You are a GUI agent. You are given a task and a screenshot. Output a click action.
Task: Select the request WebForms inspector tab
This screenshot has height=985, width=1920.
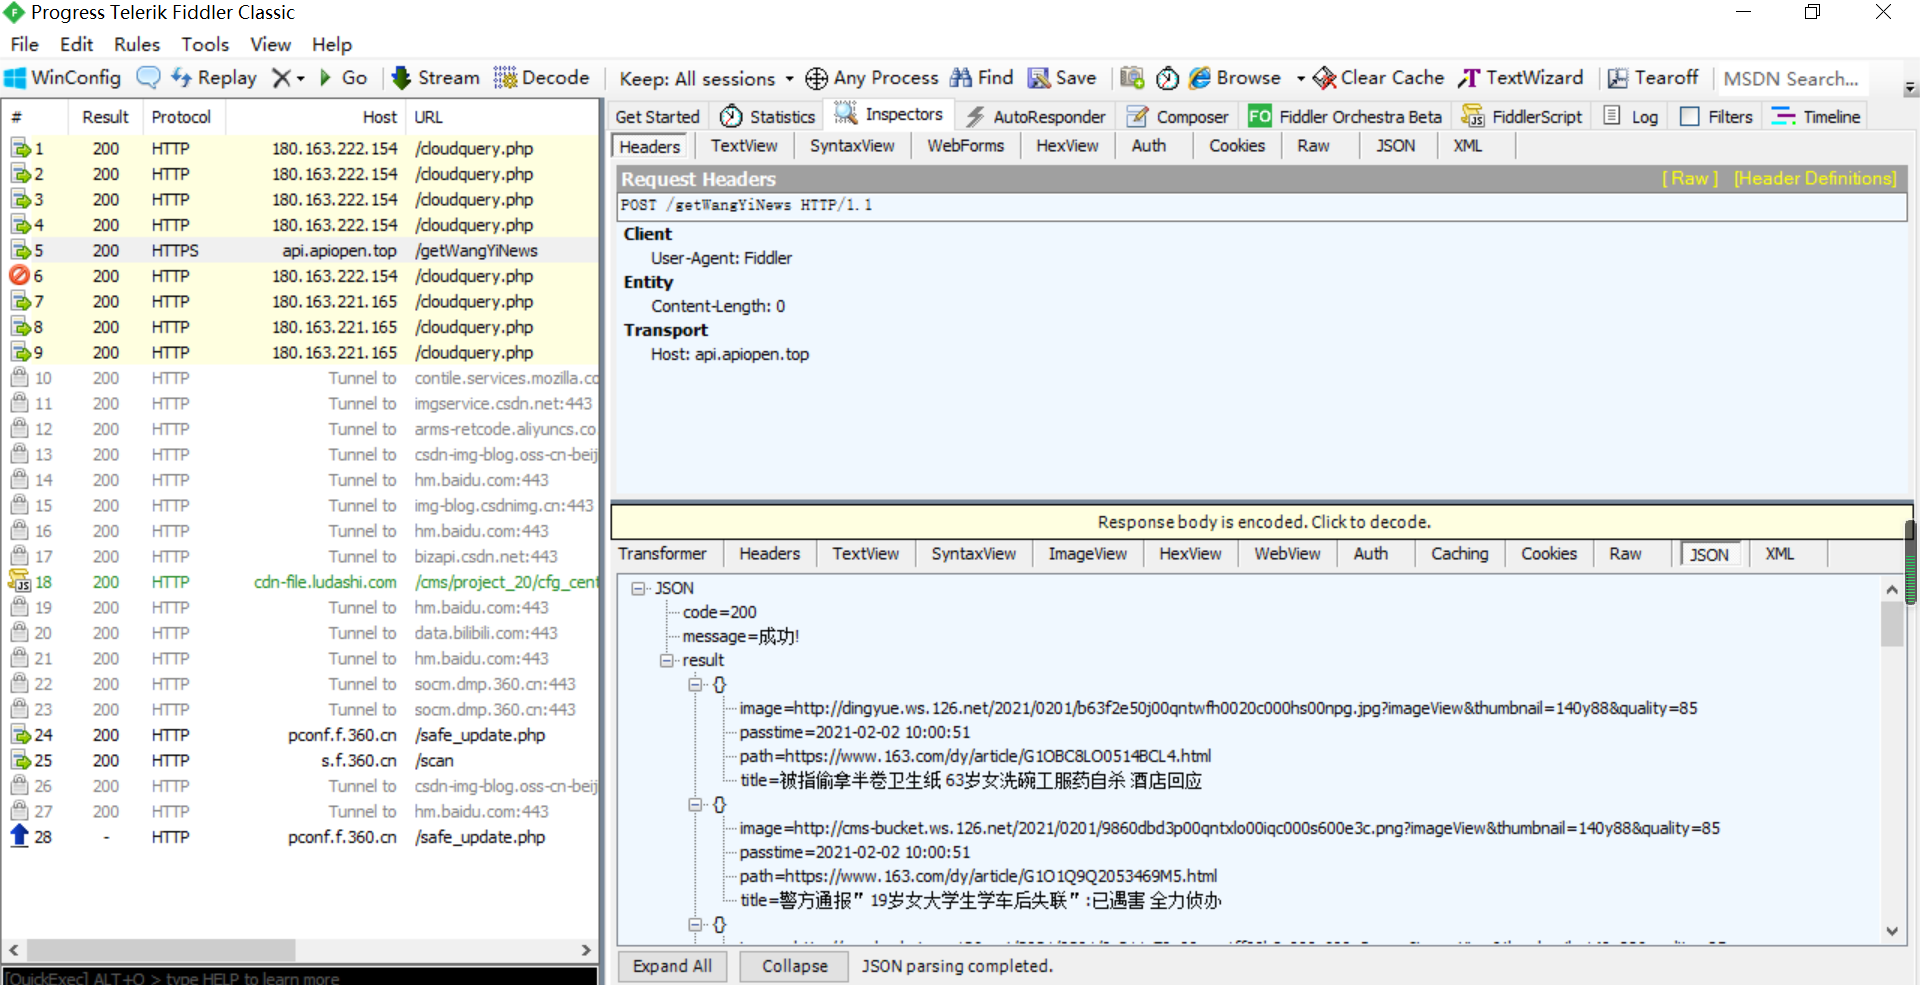point(965,146)
